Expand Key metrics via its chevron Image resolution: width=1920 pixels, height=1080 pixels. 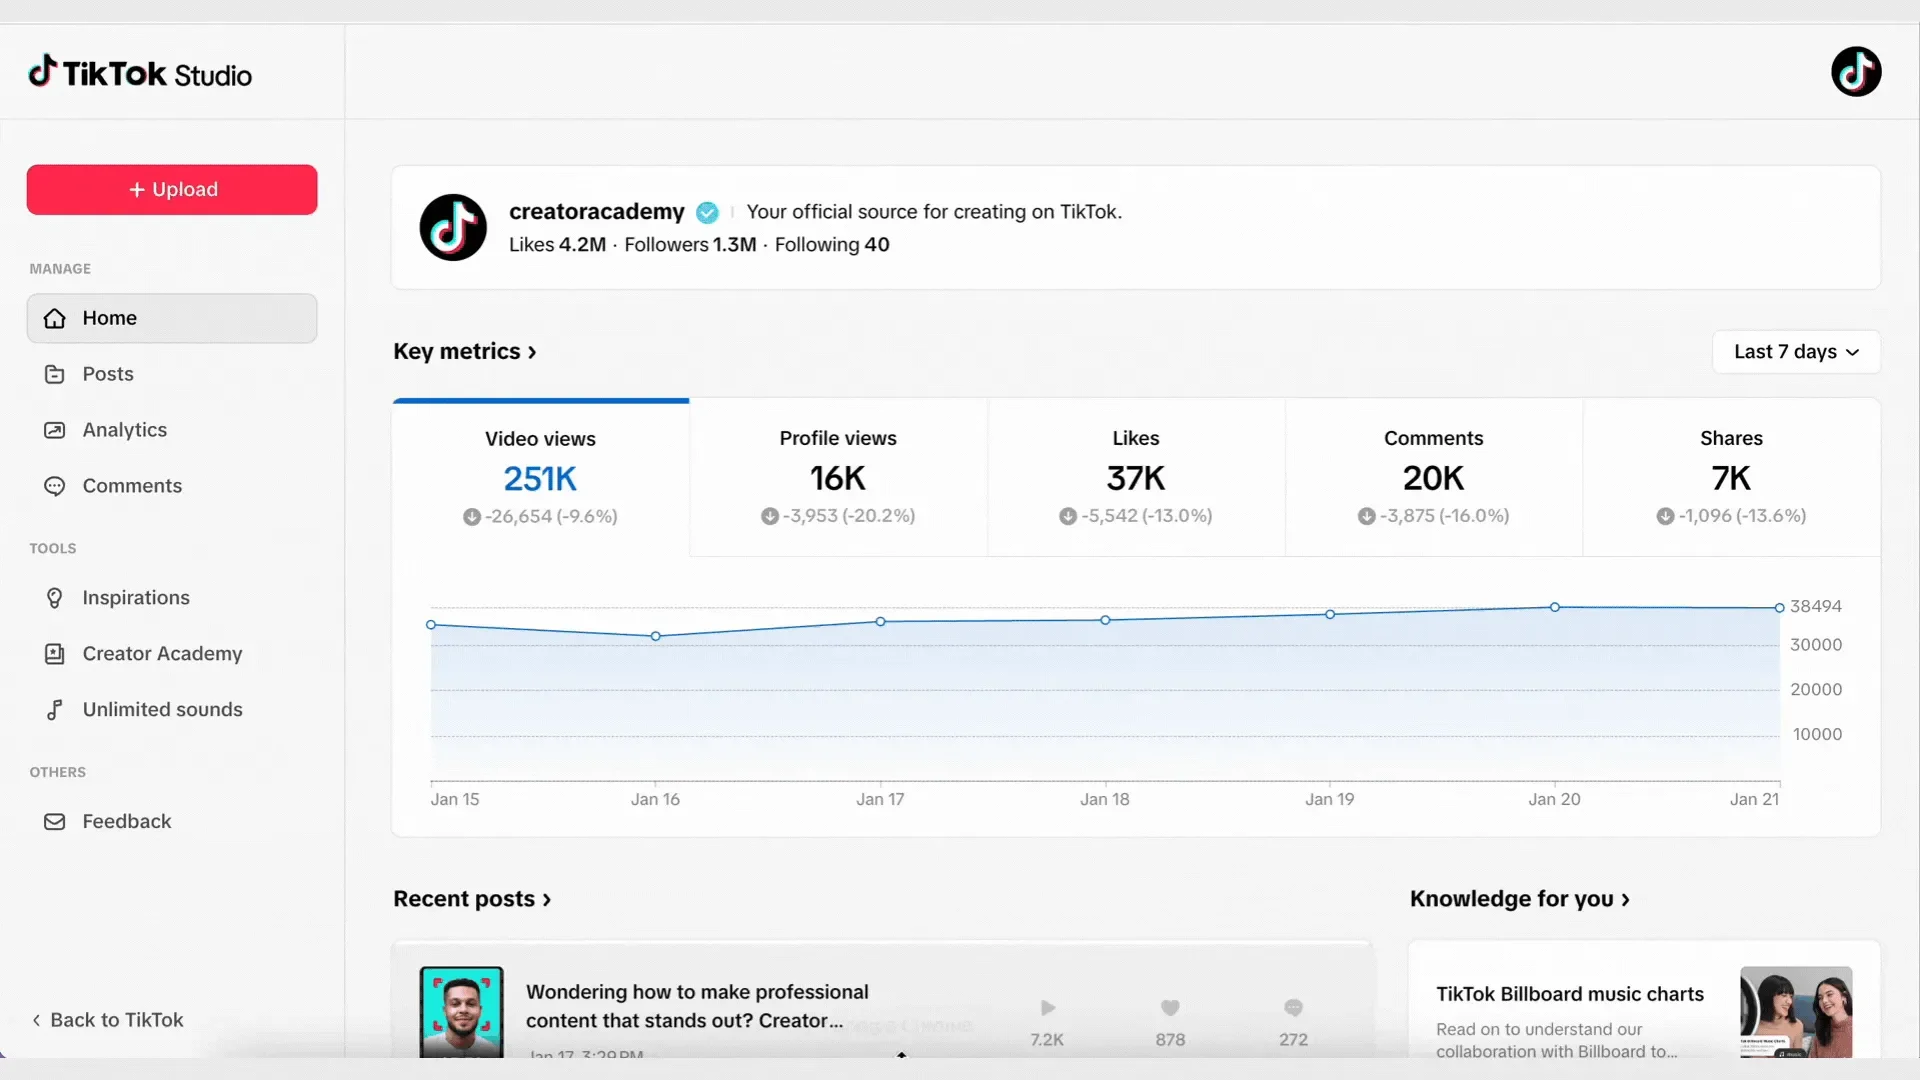coord(530,351)
